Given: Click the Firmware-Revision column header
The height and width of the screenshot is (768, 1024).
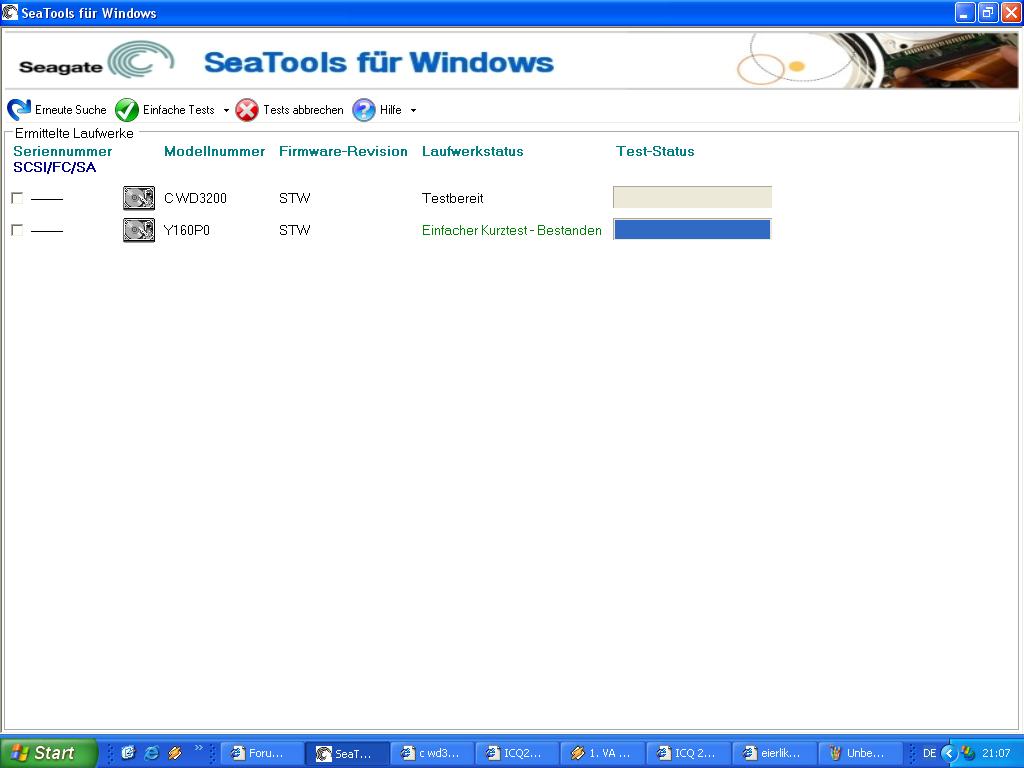Looking at the screenshot, I should click(x=343, y=152).
